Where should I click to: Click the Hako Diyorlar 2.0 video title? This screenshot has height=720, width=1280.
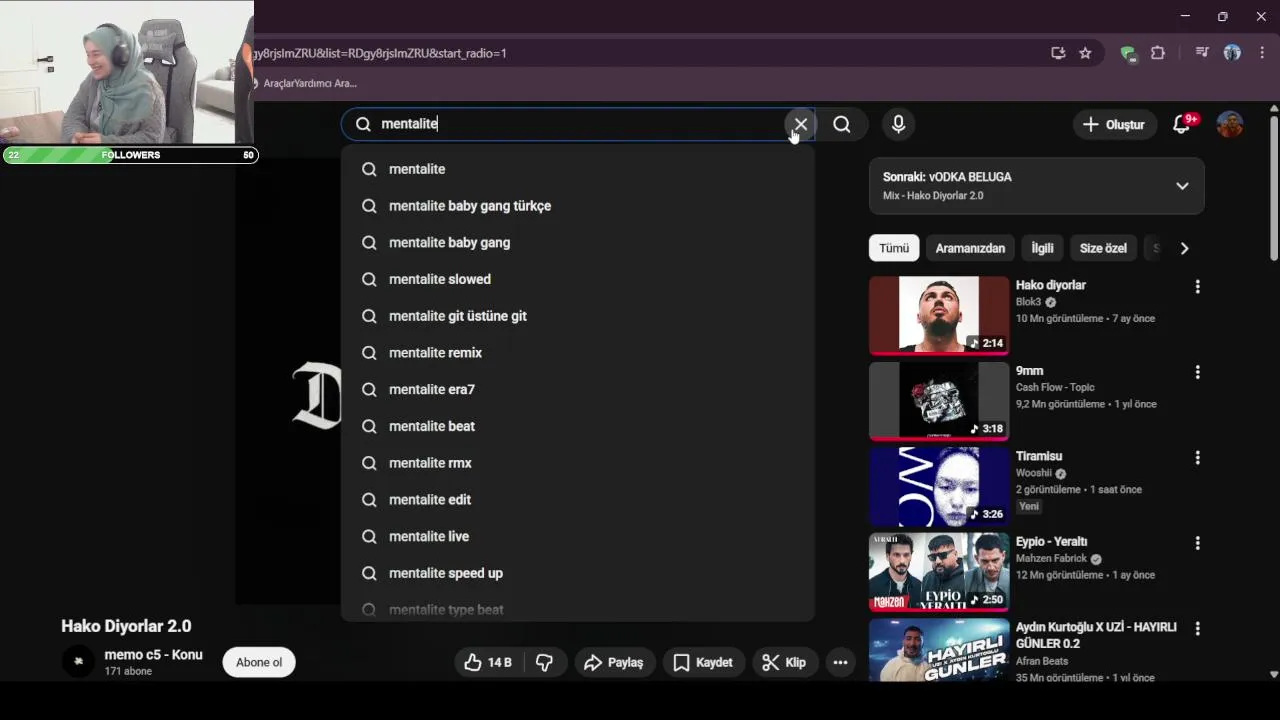click(x=126, y=626)
